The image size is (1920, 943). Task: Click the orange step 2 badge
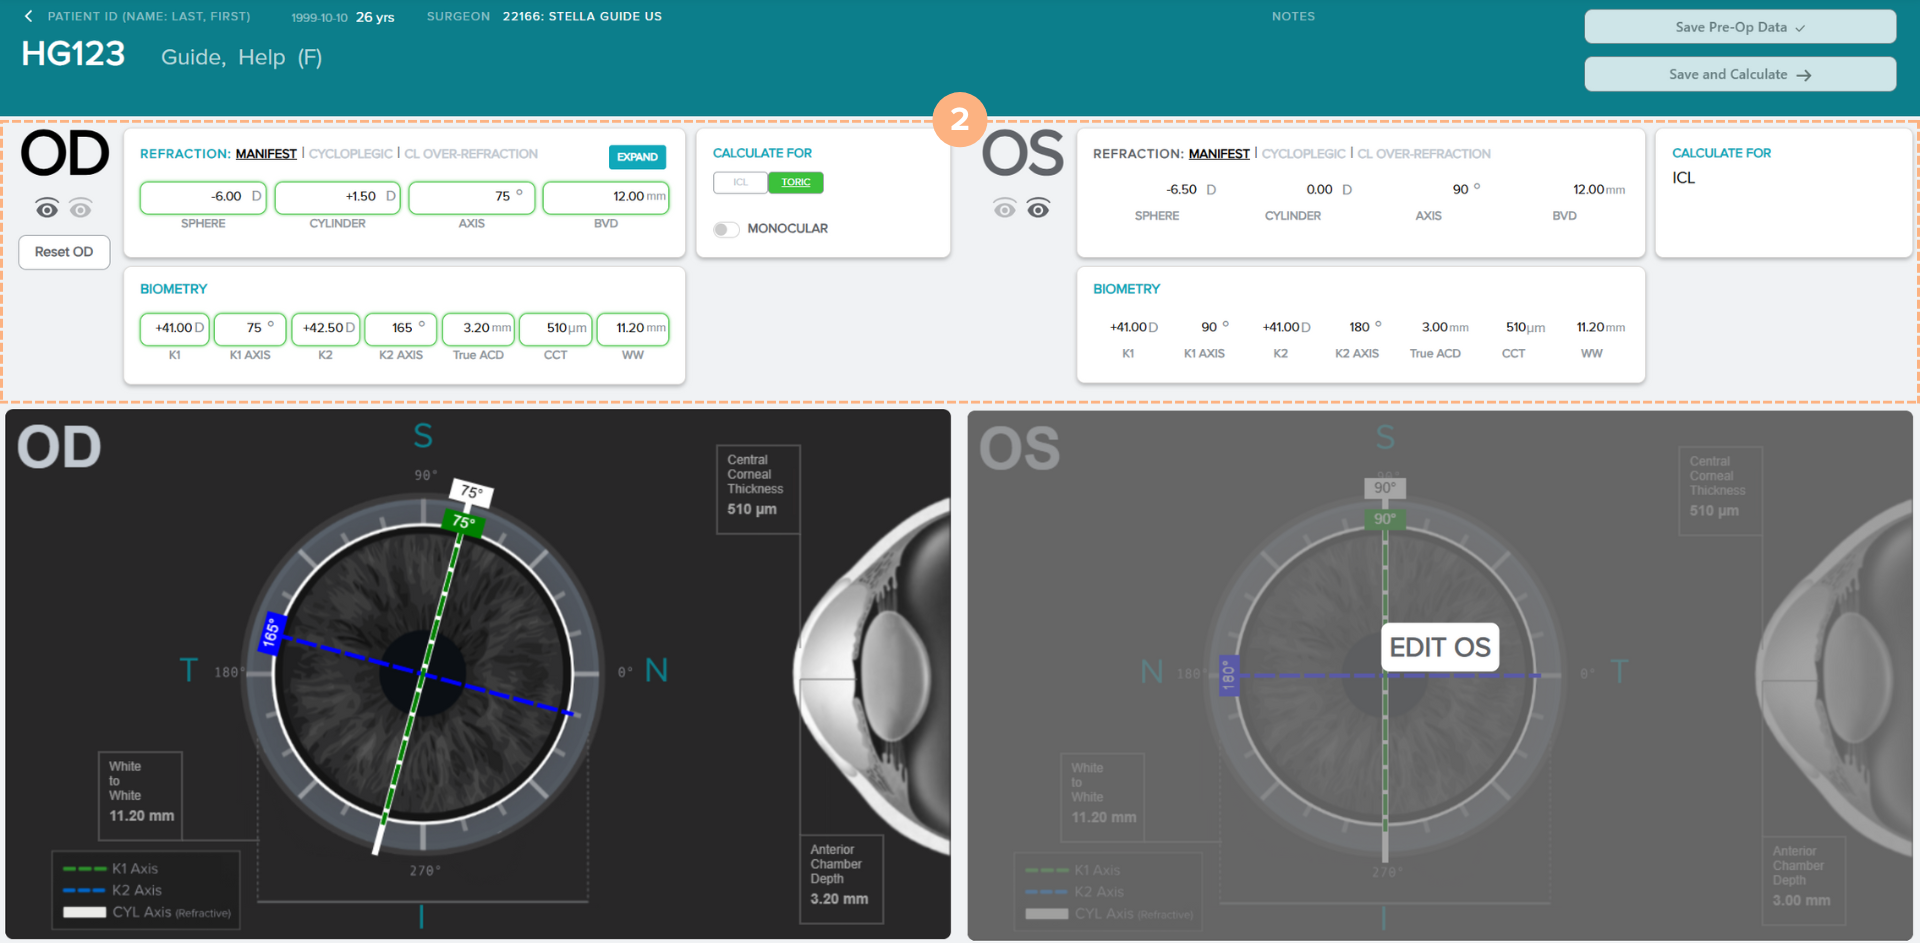(x=959, y=120)
